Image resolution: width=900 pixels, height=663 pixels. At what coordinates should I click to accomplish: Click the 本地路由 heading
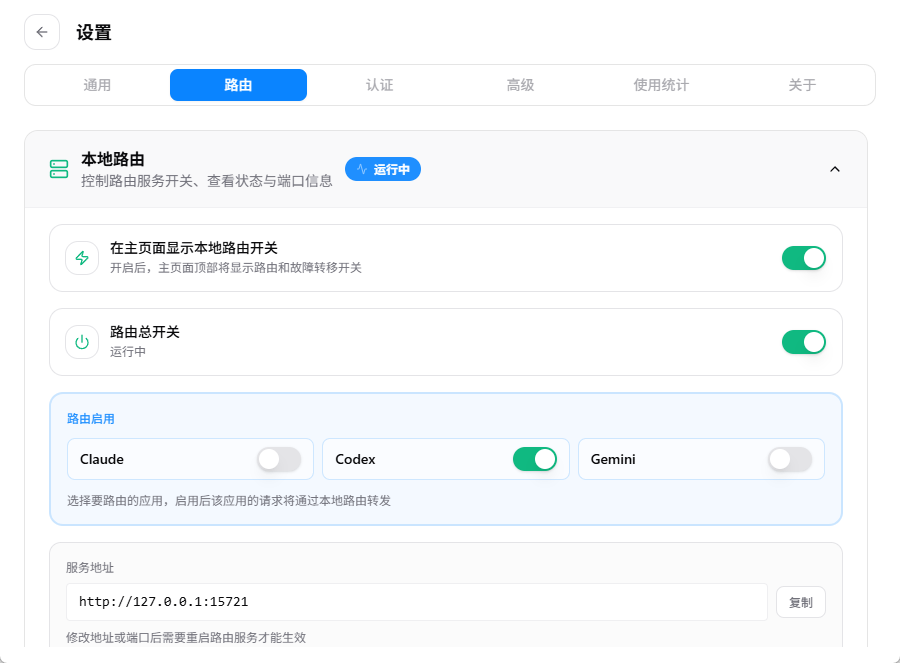[113, 159]
